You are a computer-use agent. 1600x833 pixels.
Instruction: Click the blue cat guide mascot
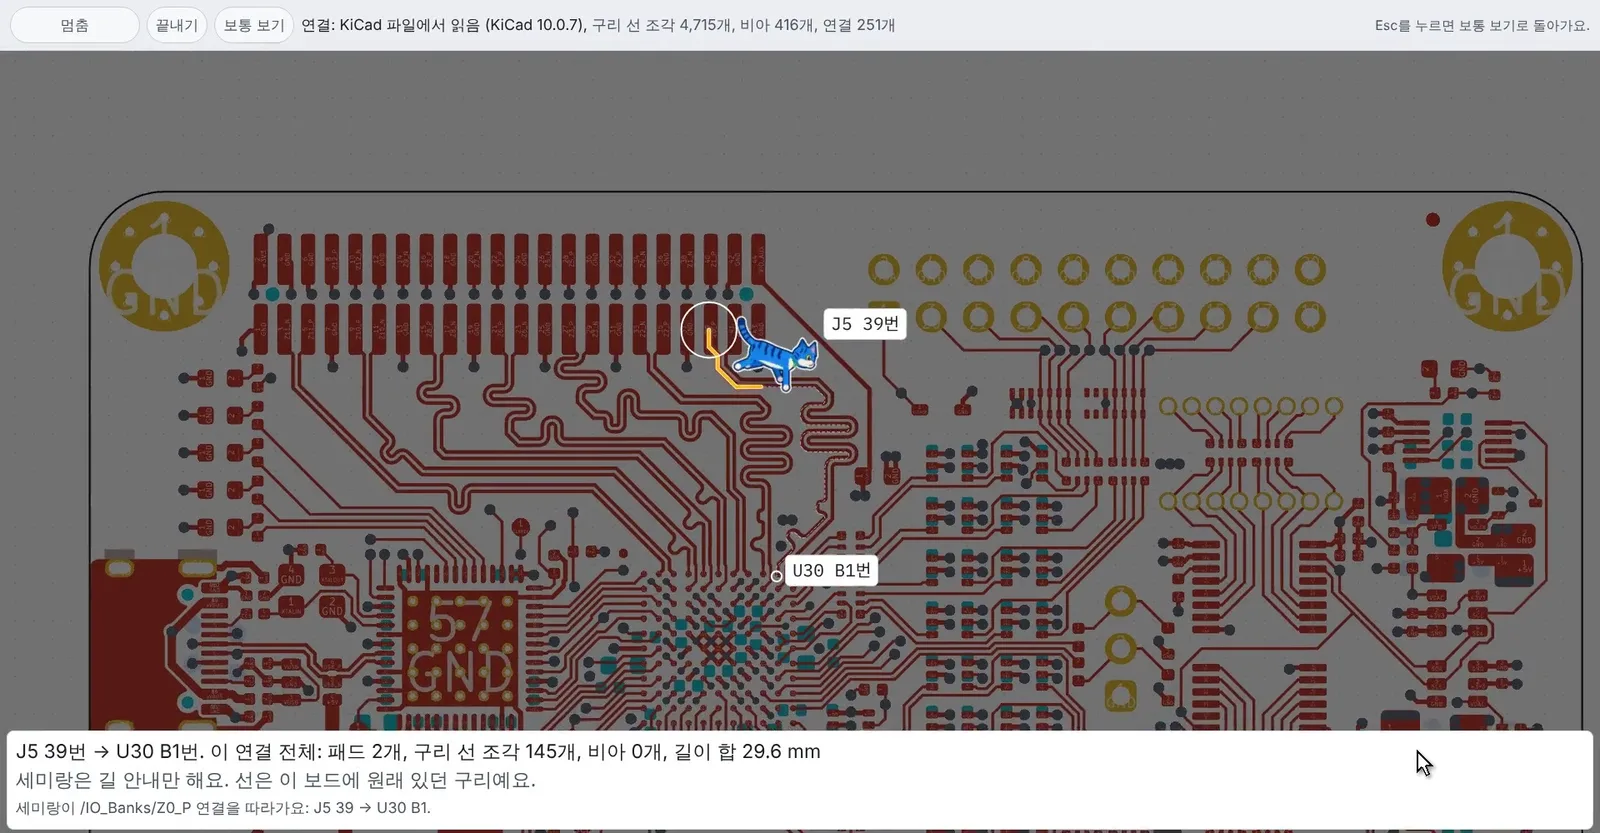point(776,355)
